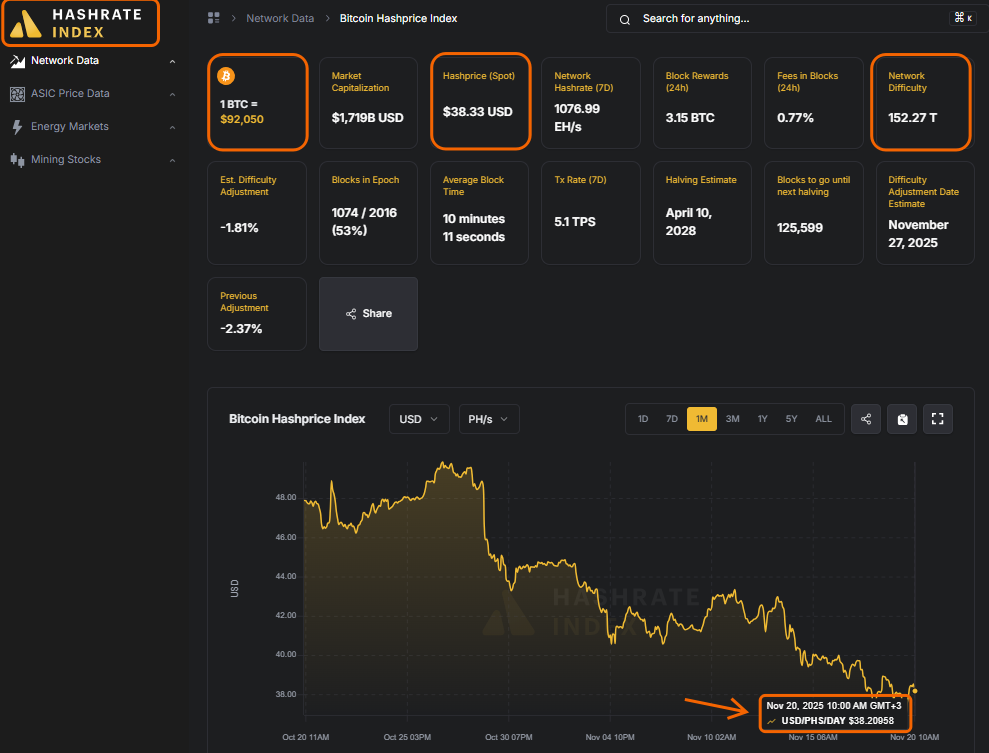The width and height of the screenshot is (989, 753).
Task: Click the Tx Rate 5.1 TPS card
Action: 590,213
